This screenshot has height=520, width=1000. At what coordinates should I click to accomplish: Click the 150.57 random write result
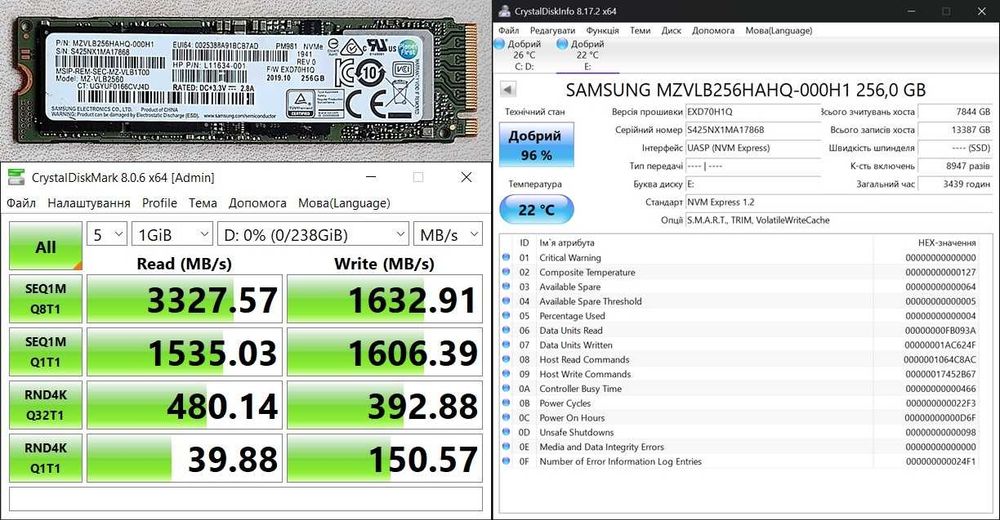coord(385,458)
